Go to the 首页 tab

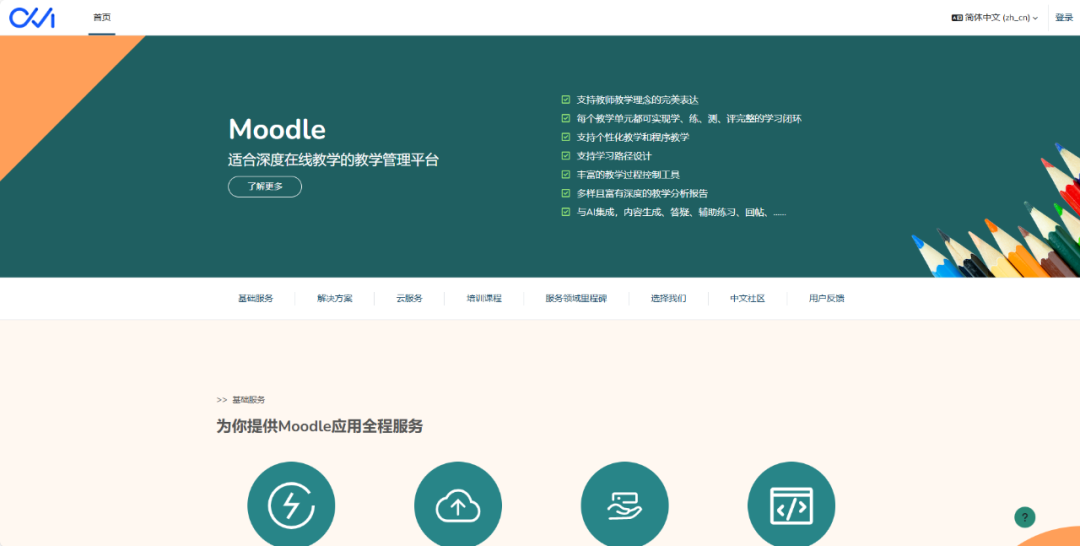tap(102, 17)
